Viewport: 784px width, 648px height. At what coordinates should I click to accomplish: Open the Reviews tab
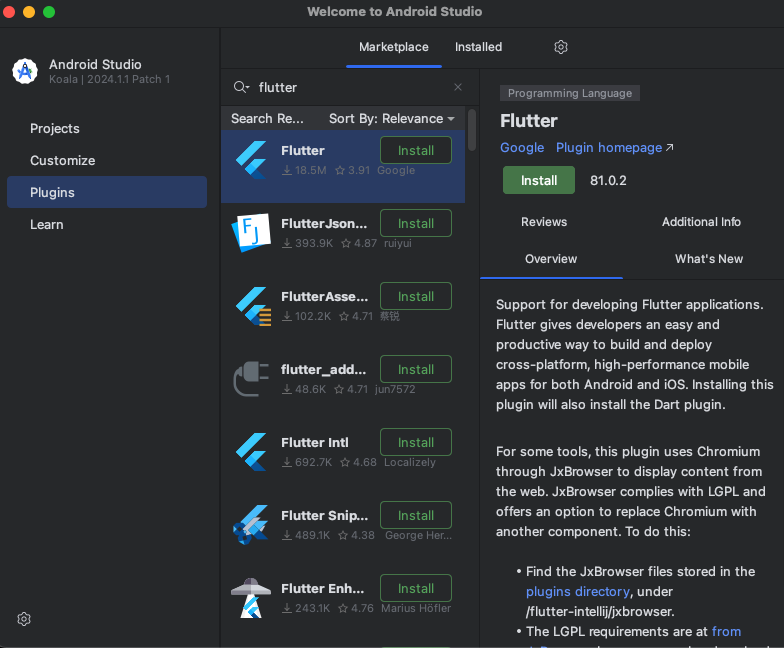(544, 222)
